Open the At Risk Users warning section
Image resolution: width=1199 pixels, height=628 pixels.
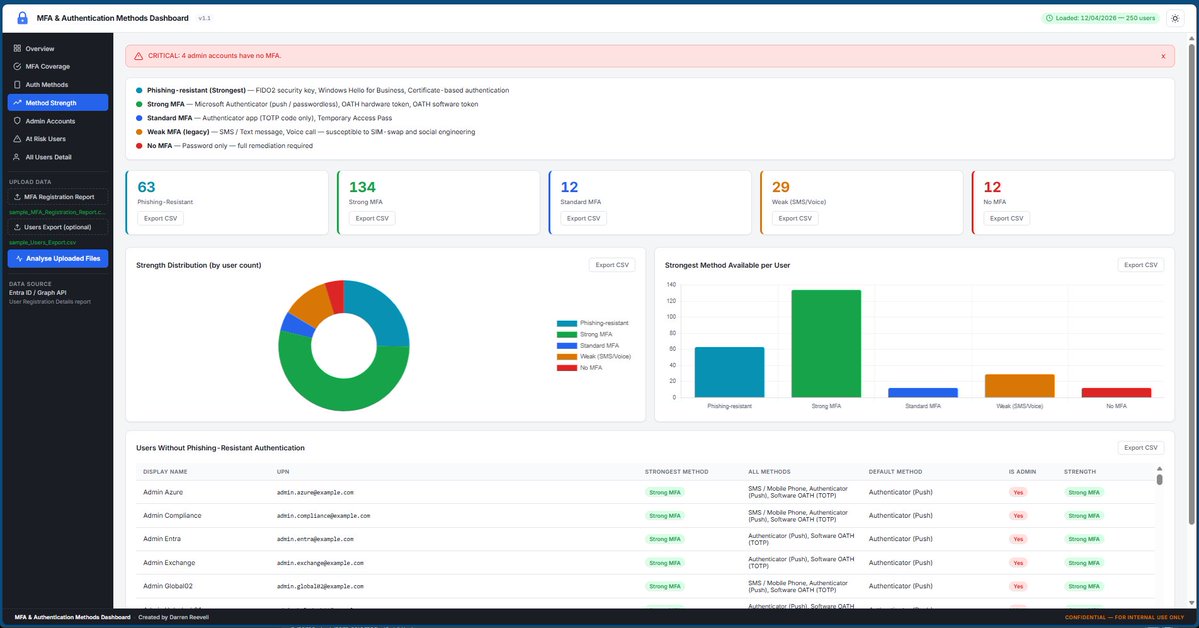coord(43,137)
